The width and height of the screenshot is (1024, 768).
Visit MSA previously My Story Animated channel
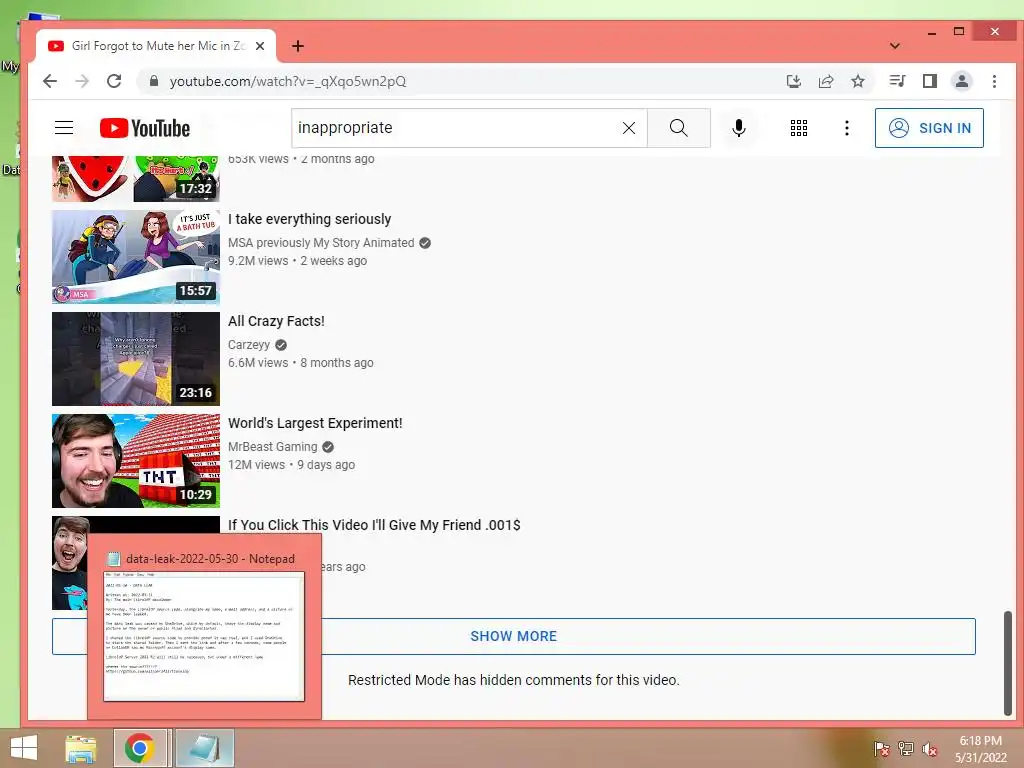tap(321, 242)
